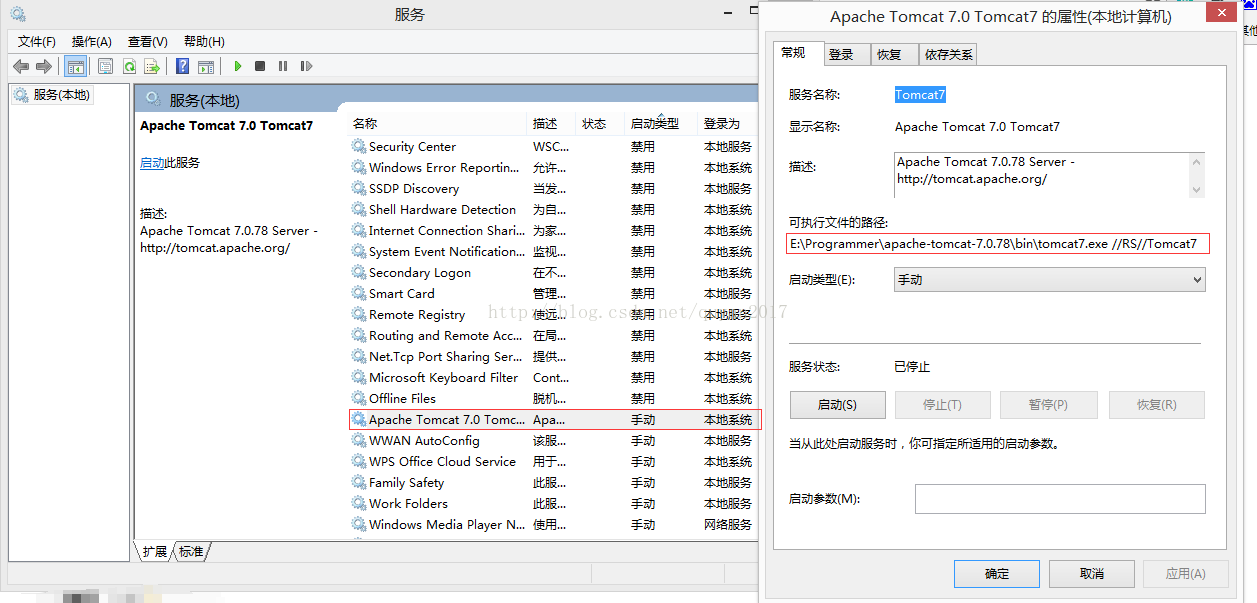Image resolution: width=1257 pixels, height=603 pixels.
Task: Click the executable path text field
Action: tap(998, 244)
